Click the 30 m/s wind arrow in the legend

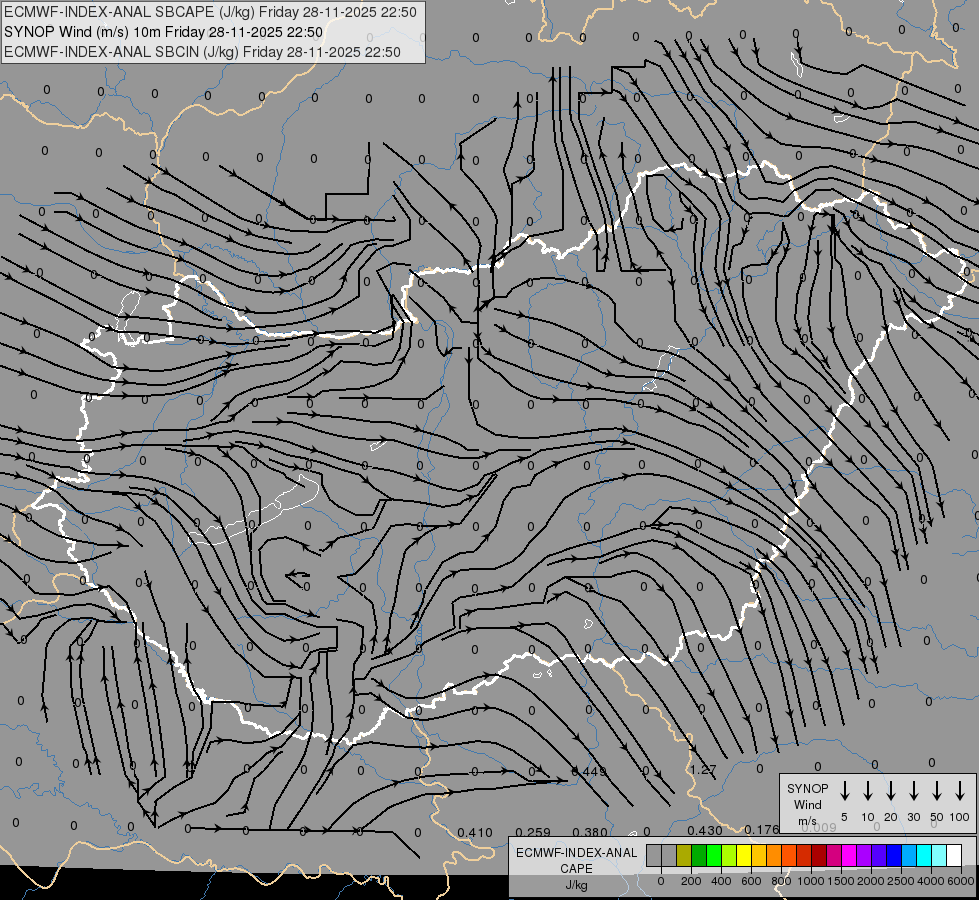[x=913, y=791]
